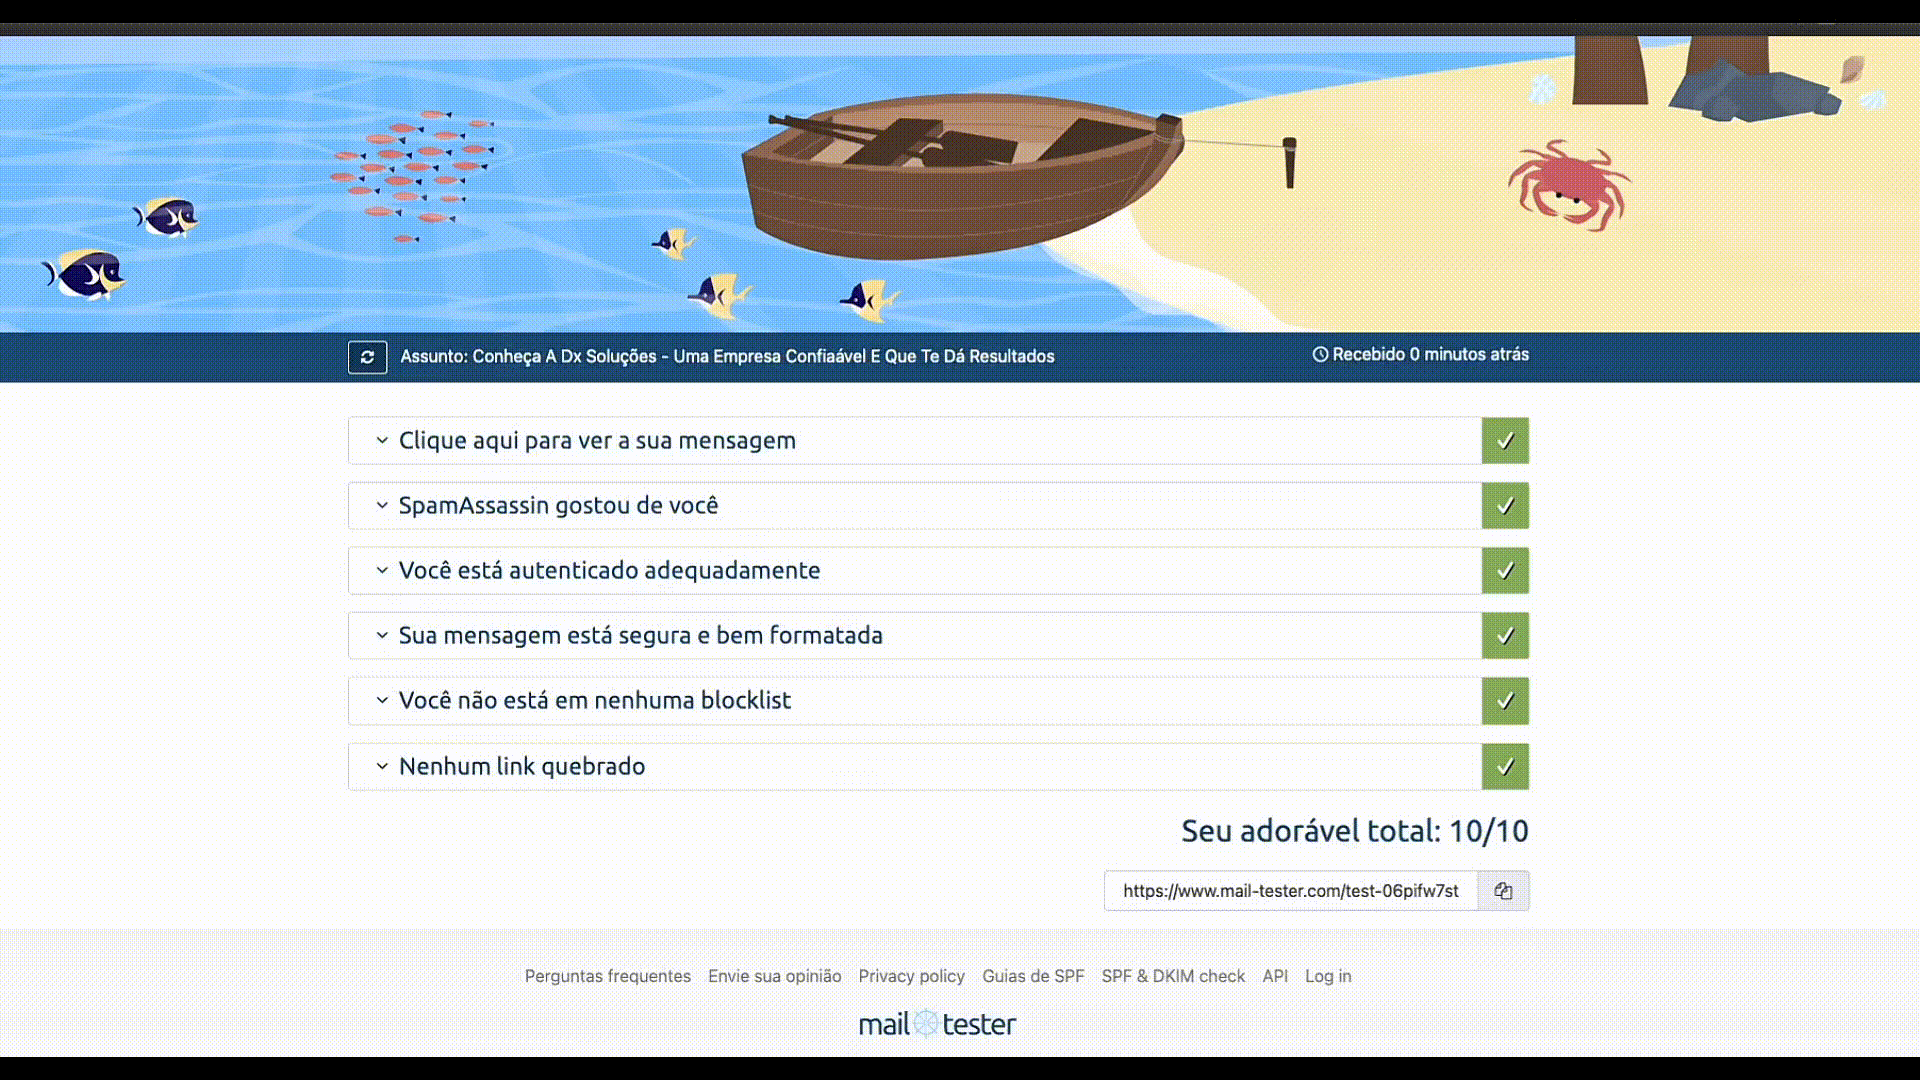Viewport: 1920px width, 1080px height.
Task: Click the copy URL clipboard icon
Action: pyautogui.click(x=1503, y=891)
